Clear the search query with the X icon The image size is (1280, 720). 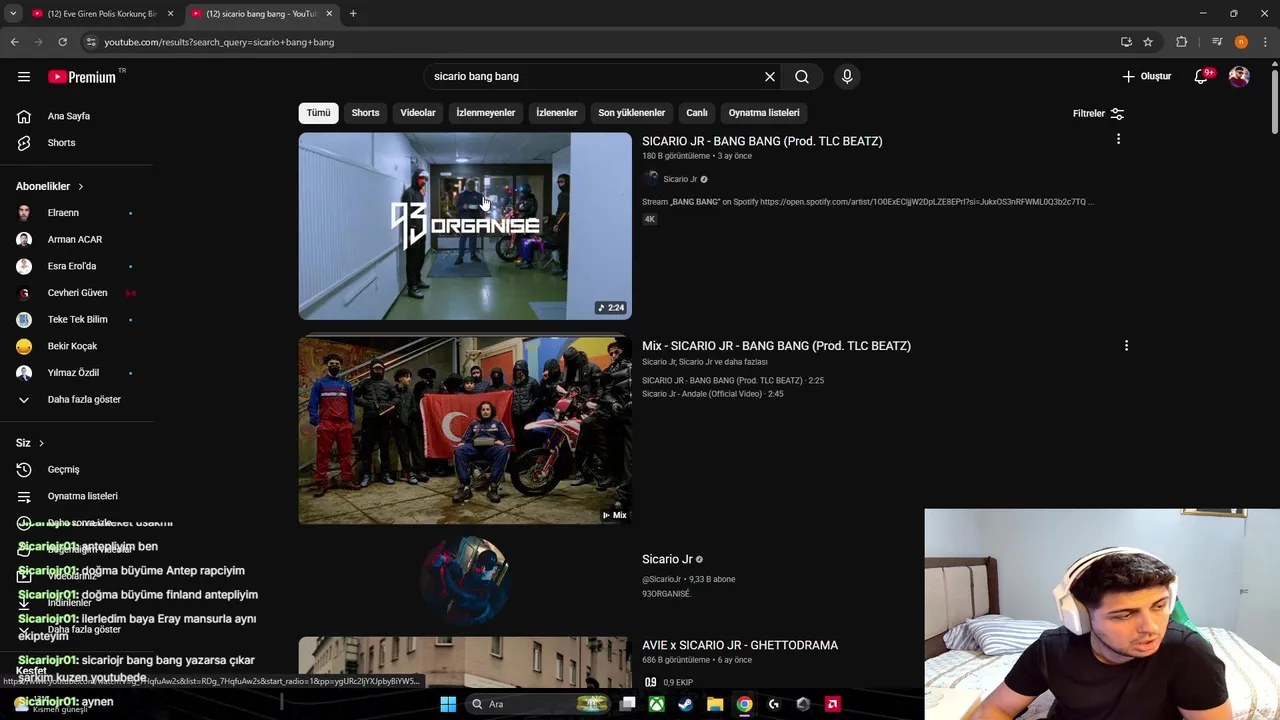pyautogui.click(x=770, y=76)
